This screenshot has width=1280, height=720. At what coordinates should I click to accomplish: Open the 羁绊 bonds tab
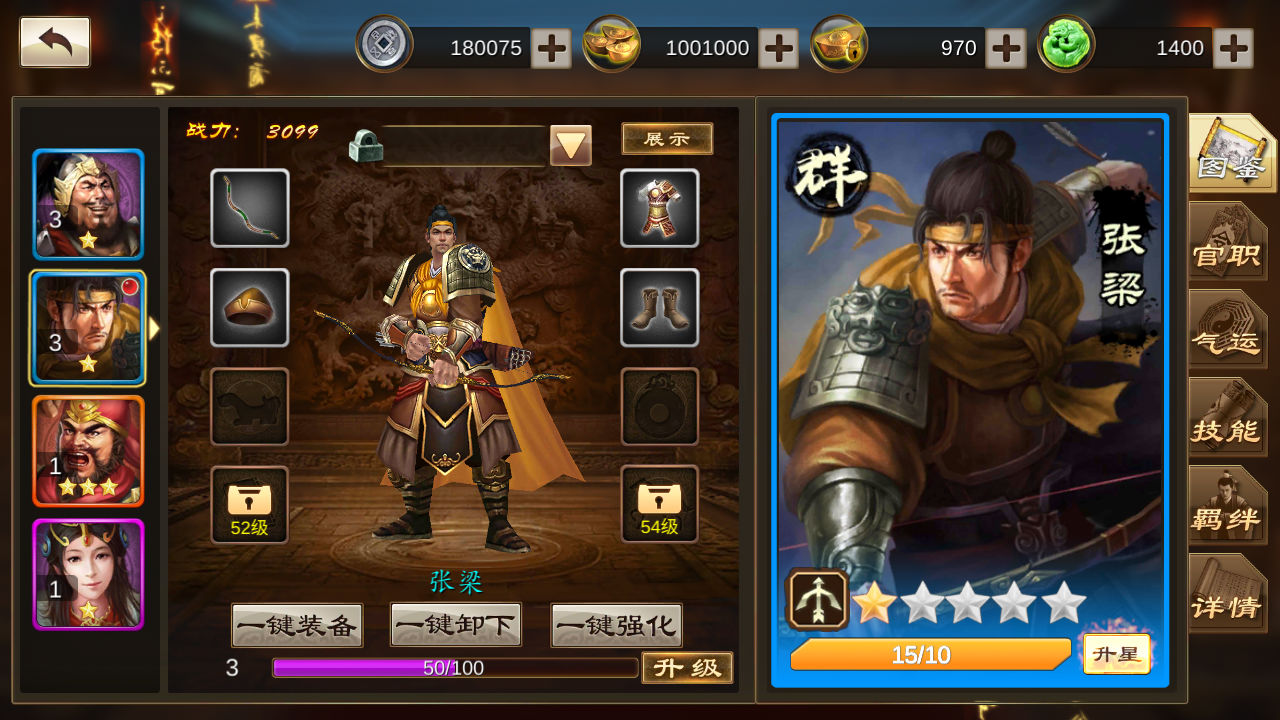[1227, 506]
